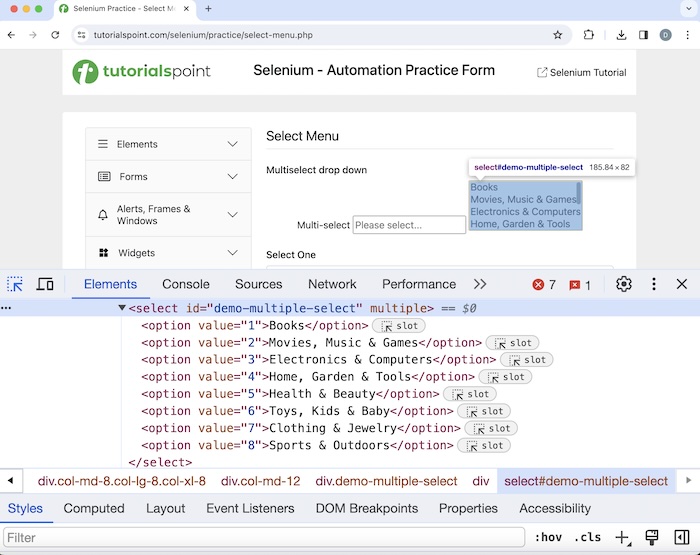
Task: Click the div.demo-multiple-select breadcrumb
Action: click(x=386, y=481)
